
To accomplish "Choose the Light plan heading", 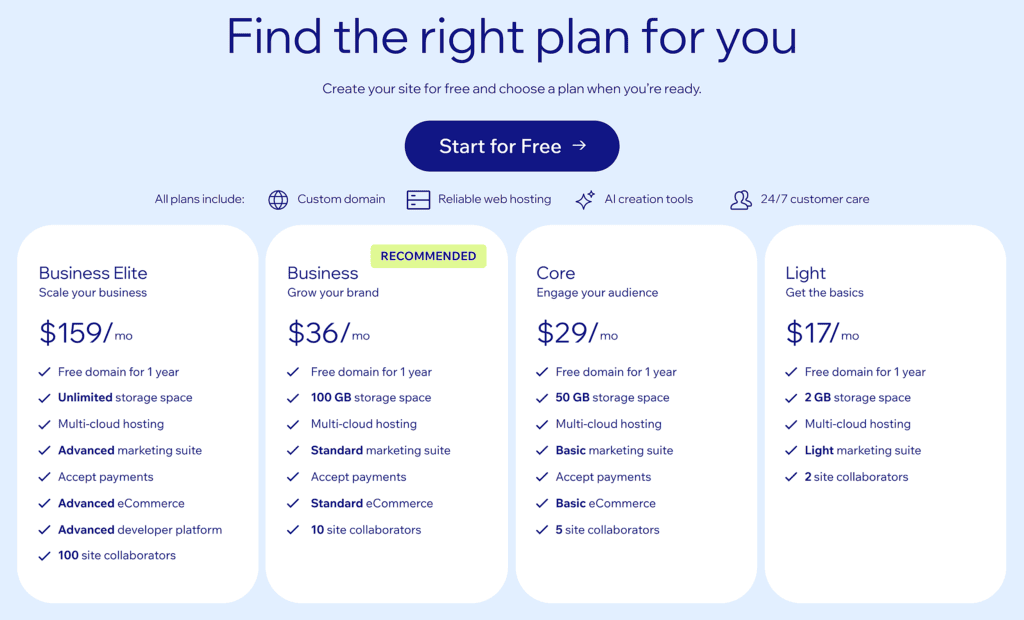I will click(806, 273).
